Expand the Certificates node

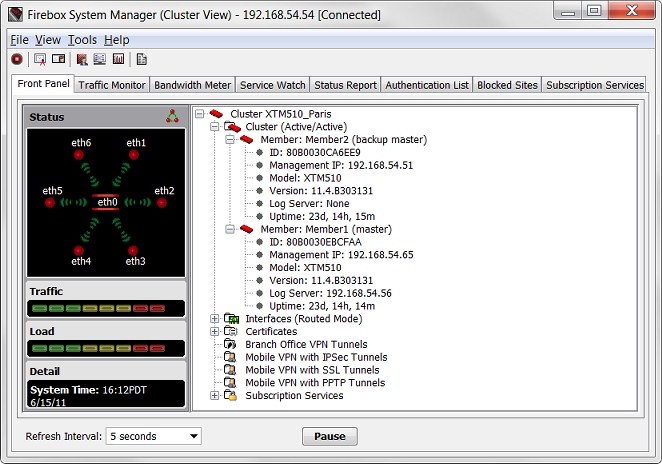[x=214, y=331]
